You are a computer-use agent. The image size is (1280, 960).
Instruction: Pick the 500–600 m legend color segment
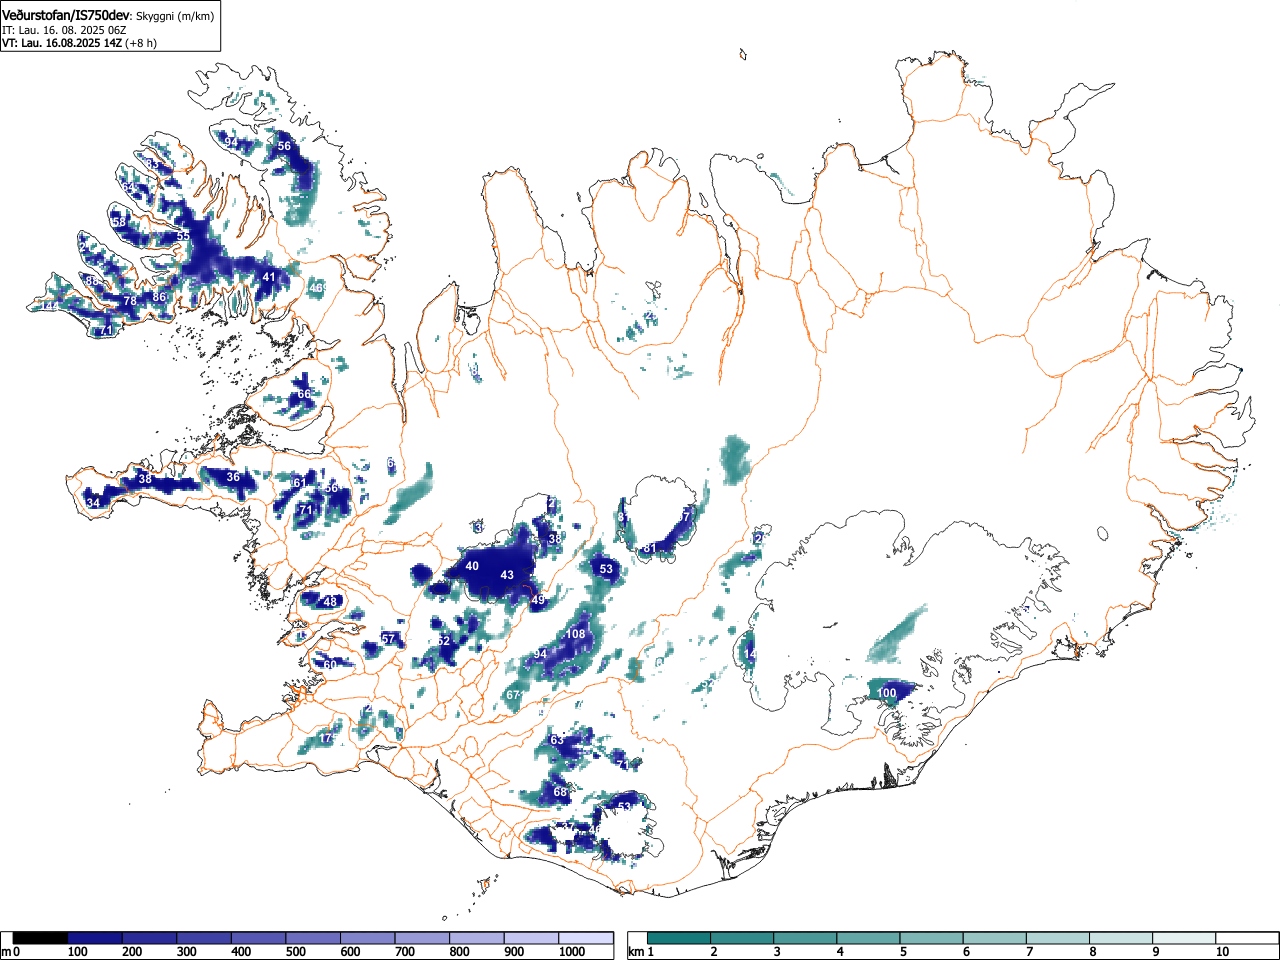[313, 938]
